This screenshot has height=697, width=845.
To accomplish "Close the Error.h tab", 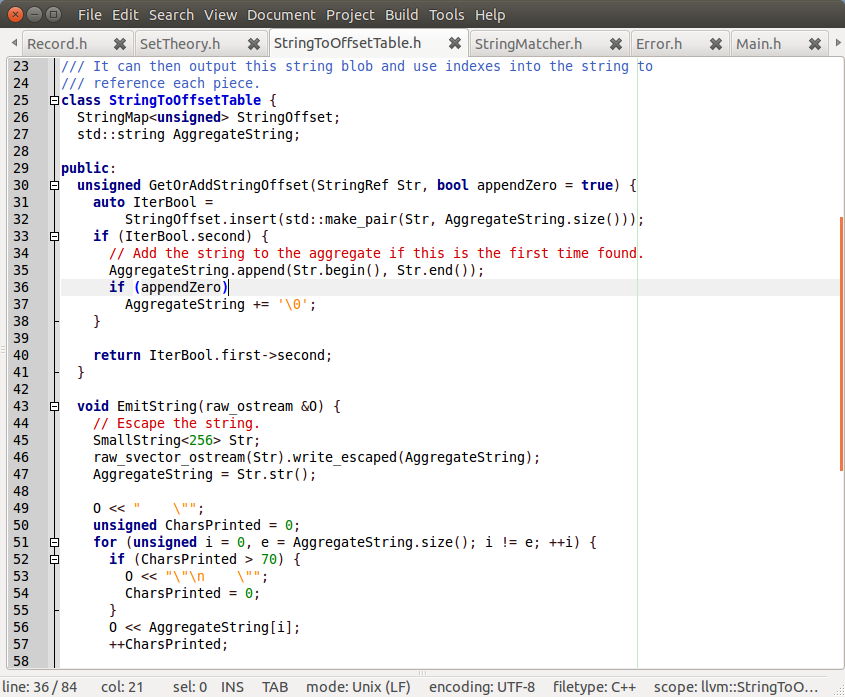I will 716,44.
